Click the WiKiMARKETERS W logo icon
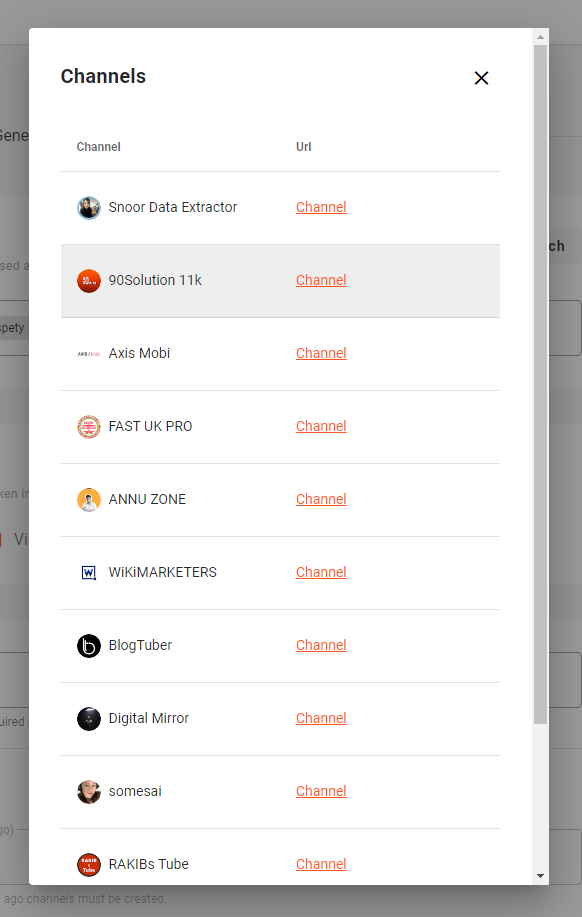 (x=89, y=573)
